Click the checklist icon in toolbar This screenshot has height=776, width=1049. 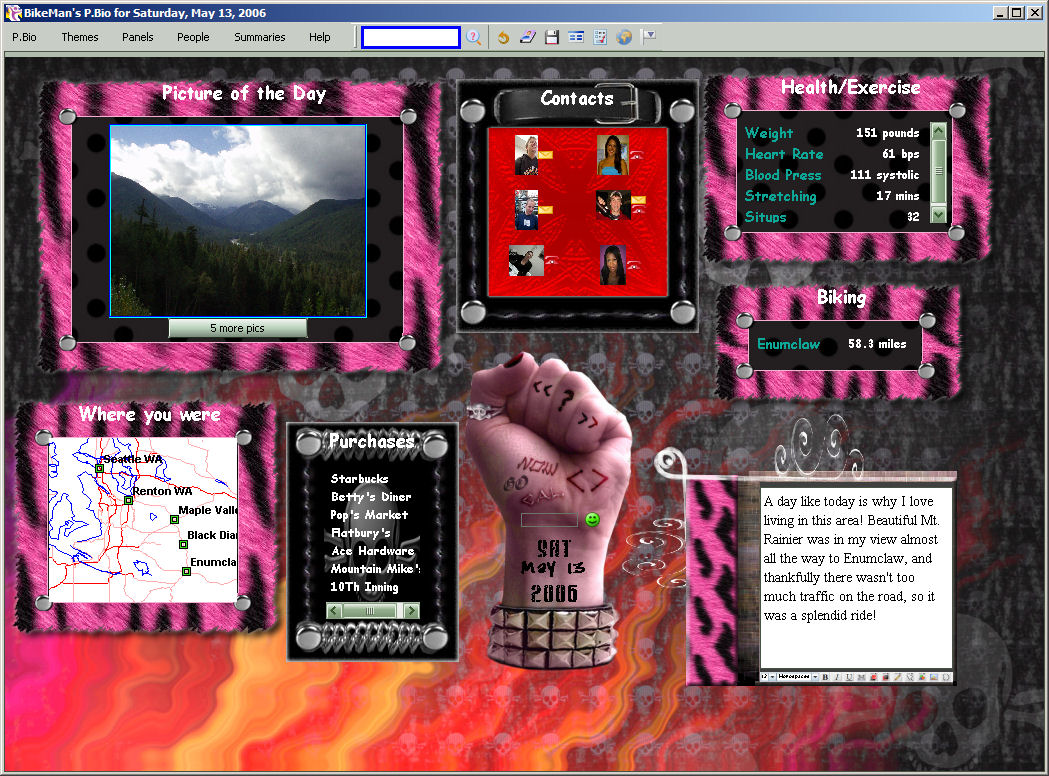click(600, 38)
